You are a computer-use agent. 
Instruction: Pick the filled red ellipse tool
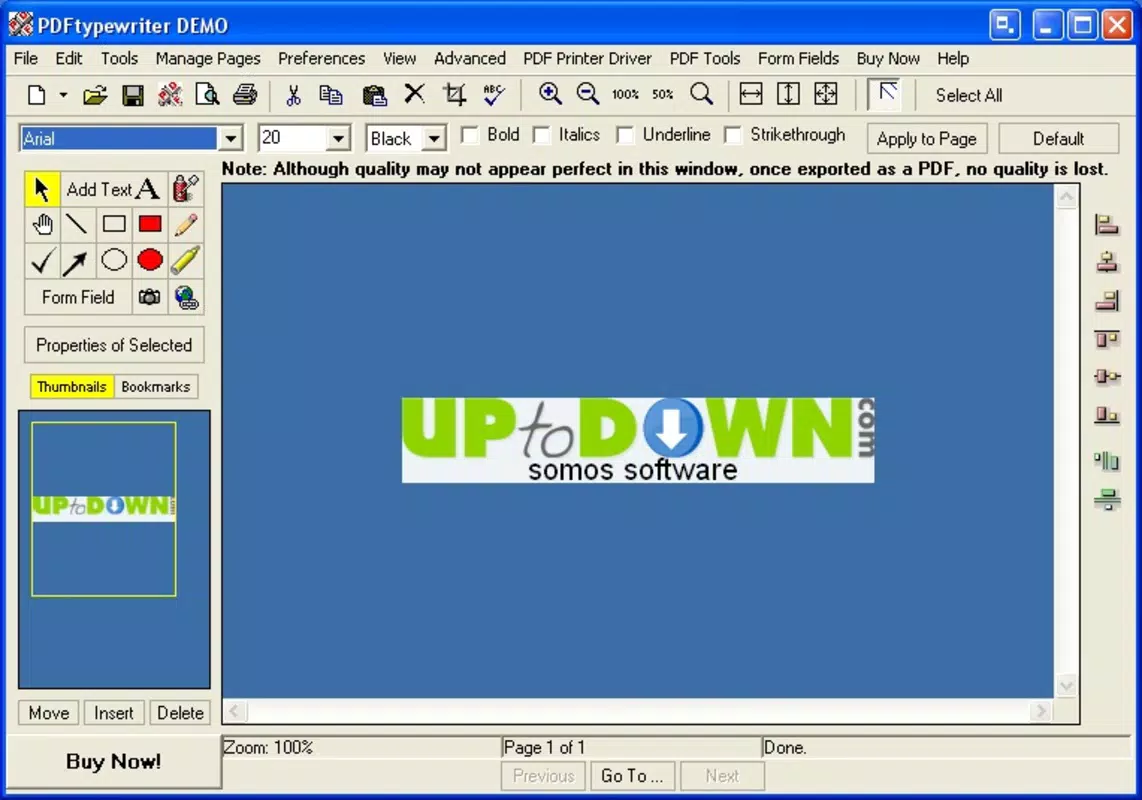pyautogui.click(x=150, y=261)
